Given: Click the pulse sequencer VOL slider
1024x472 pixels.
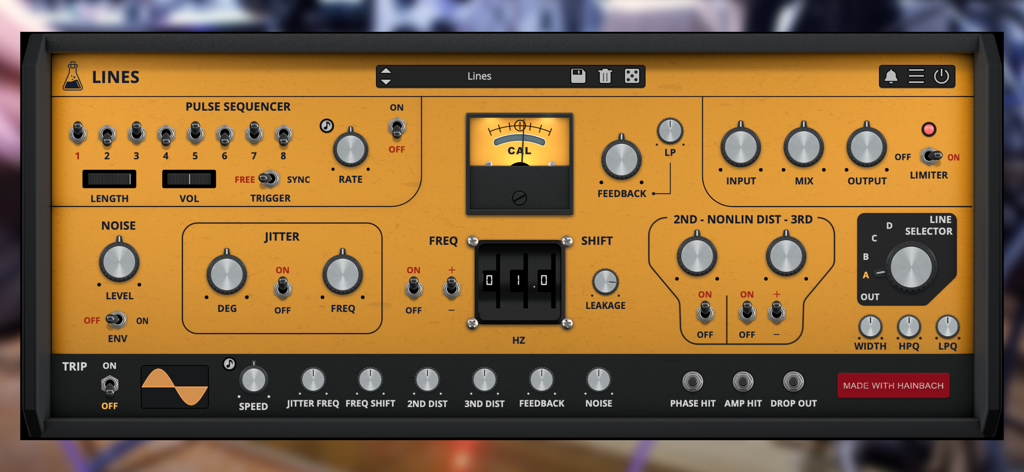Looking at the screenshot, I should (x=189, y=179).
